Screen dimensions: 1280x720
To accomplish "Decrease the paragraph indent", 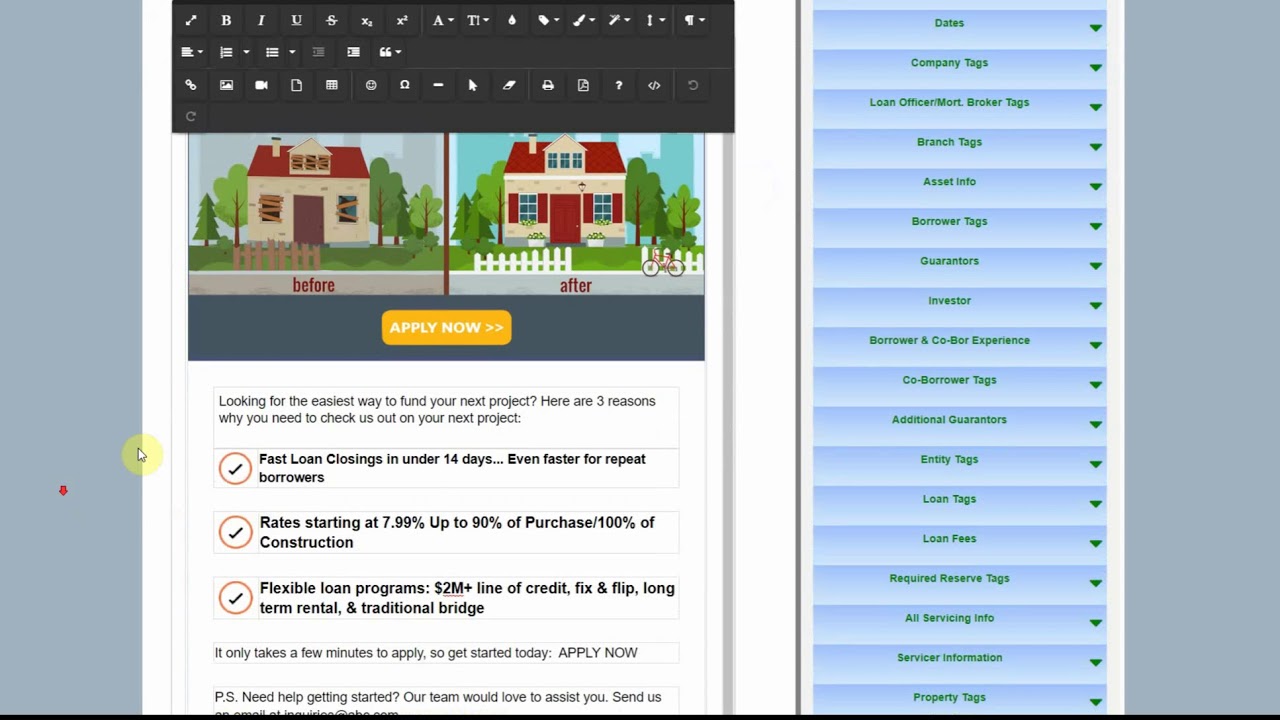I will point(318,52).
